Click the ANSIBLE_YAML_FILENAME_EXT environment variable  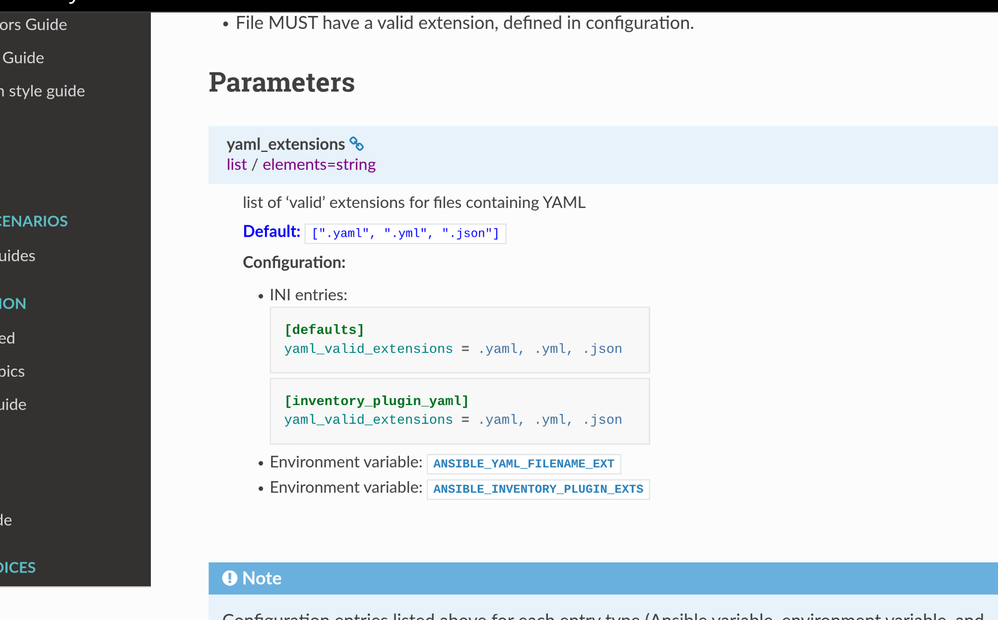pos(523,464)
